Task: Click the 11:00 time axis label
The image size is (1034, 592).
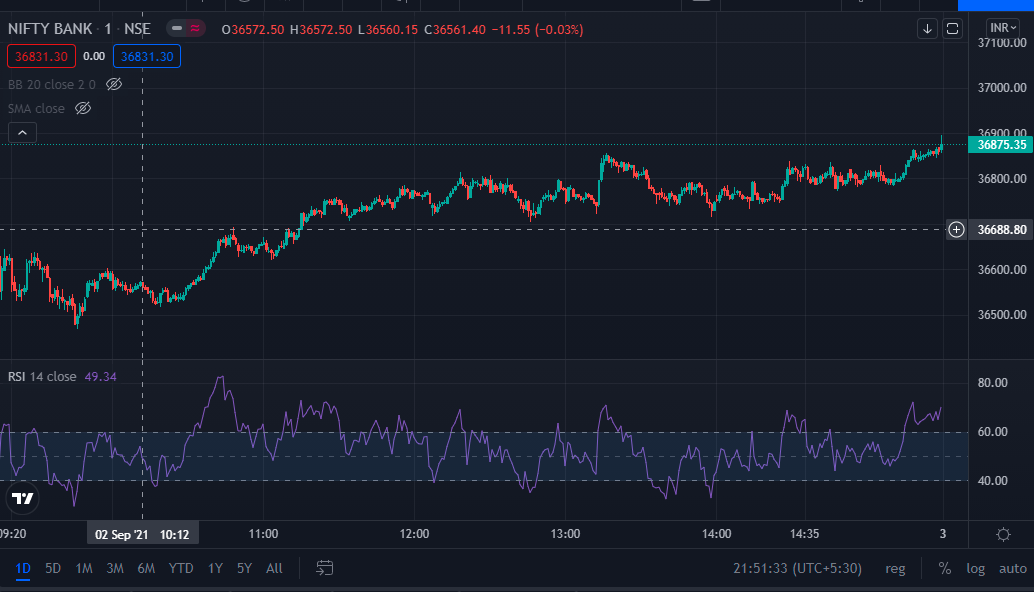Action: [x=263, y=534]
